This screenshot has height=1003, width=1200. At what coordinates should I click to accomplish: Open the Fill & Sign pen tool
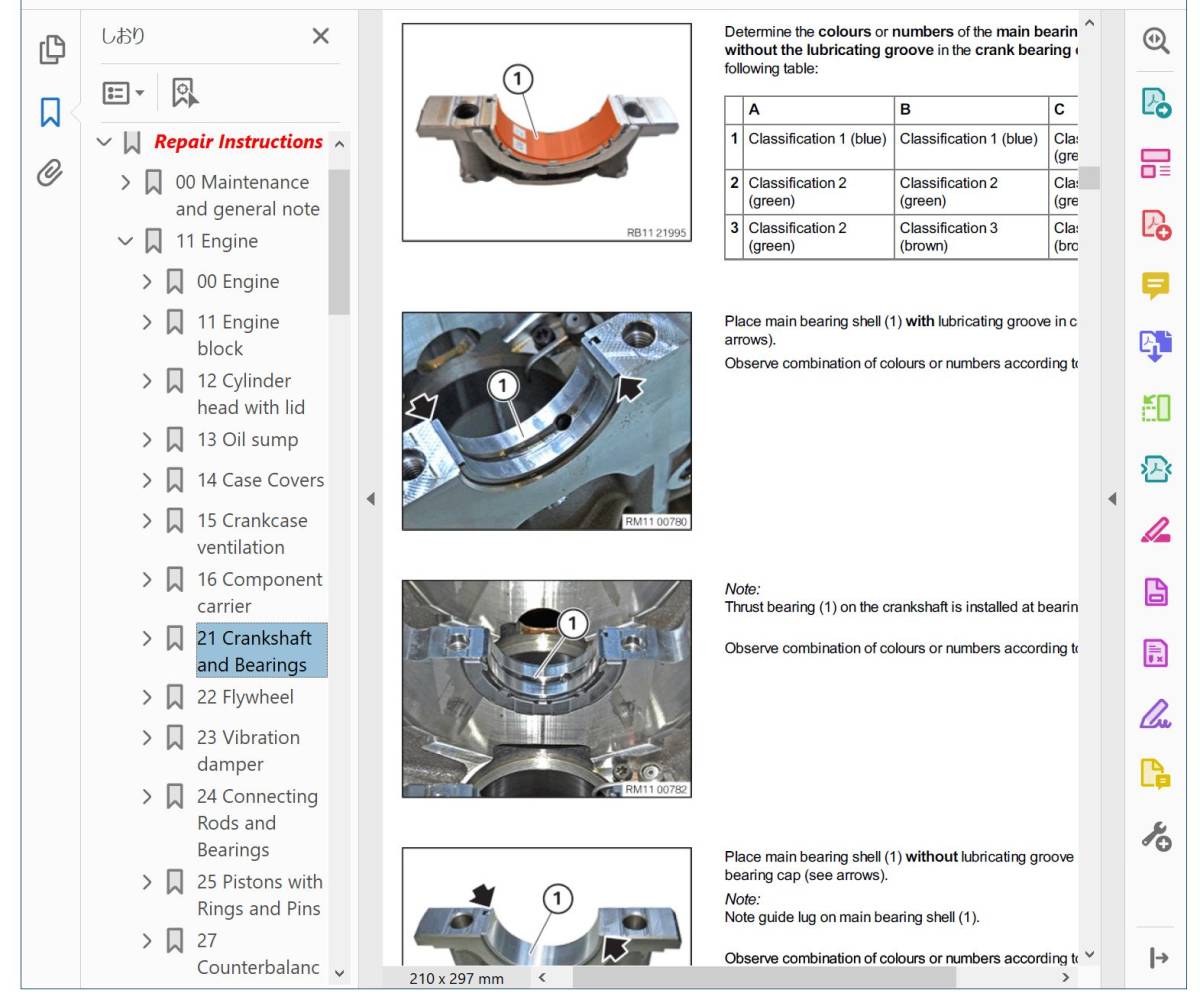point(1156,713)
